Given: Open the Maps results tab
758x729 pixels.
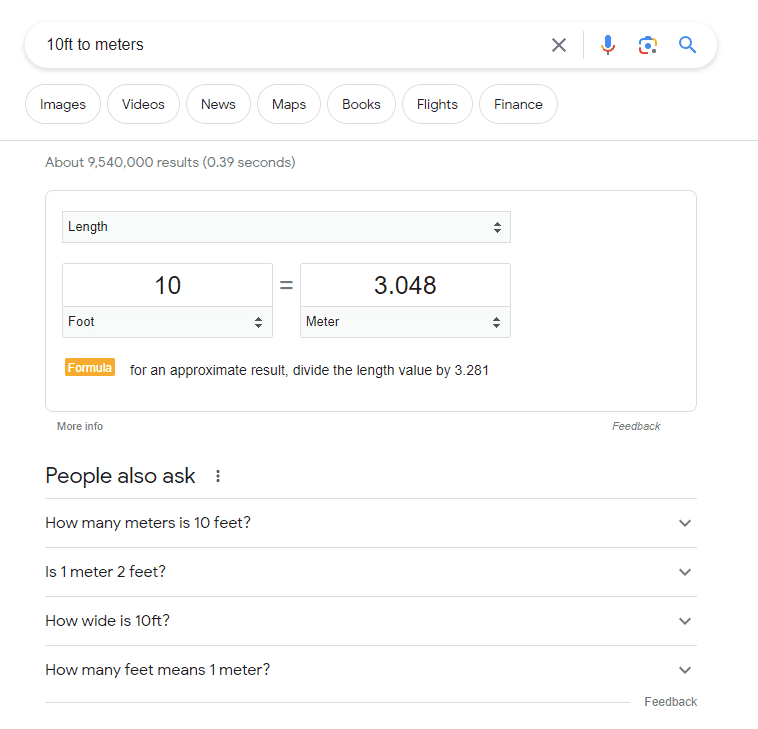Looking at the screenshot, I should click(x=289, y=104).
